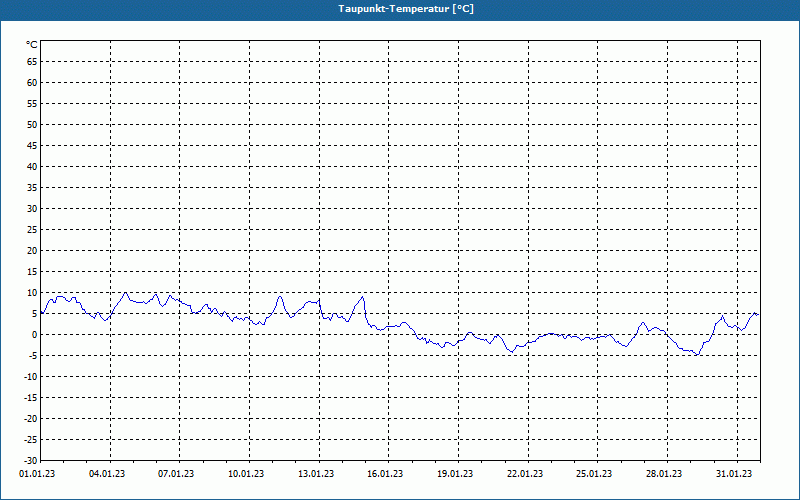Click the 19.01.23 date label

455,474
